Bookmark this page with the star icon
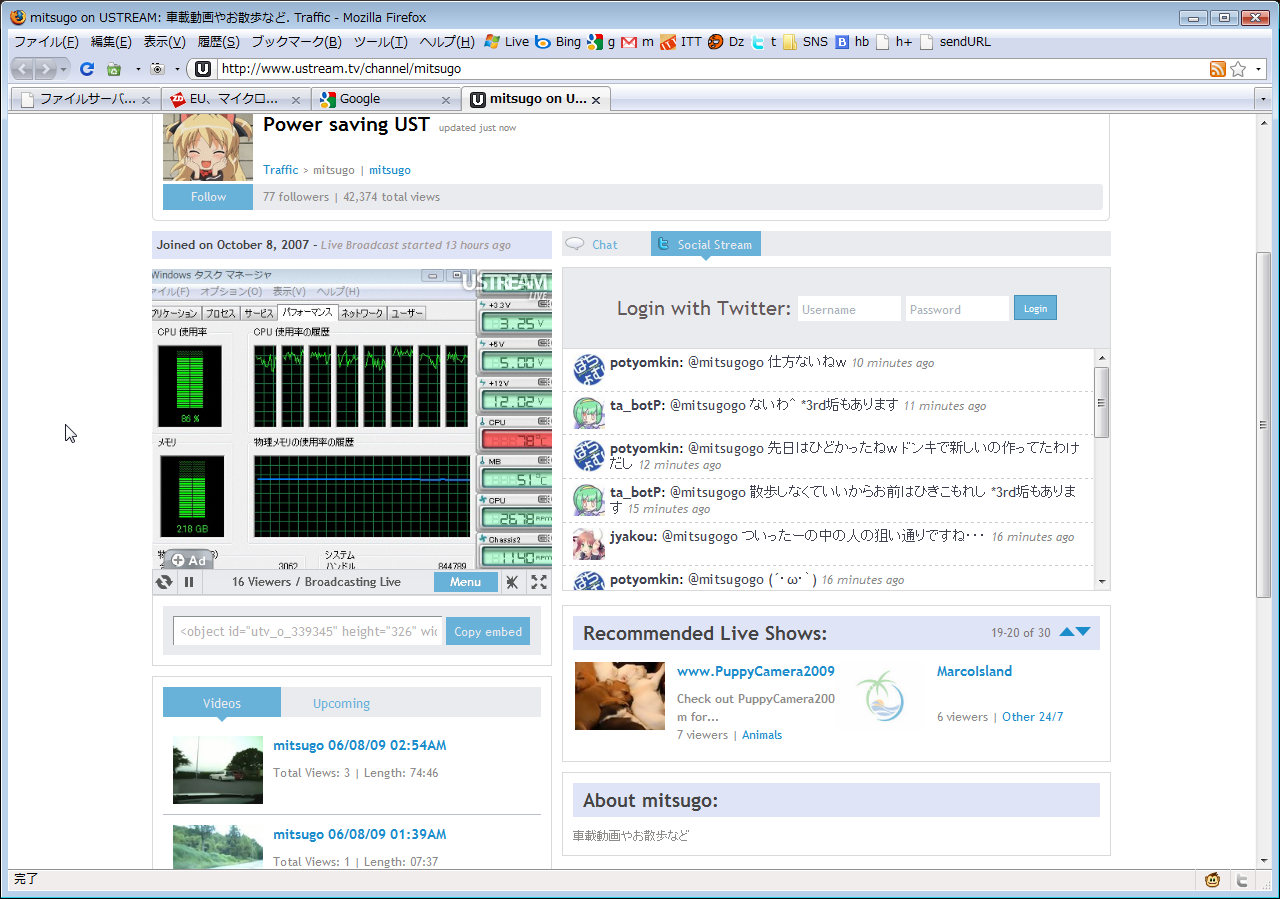1280x899 pixels. click(1238, 69)
